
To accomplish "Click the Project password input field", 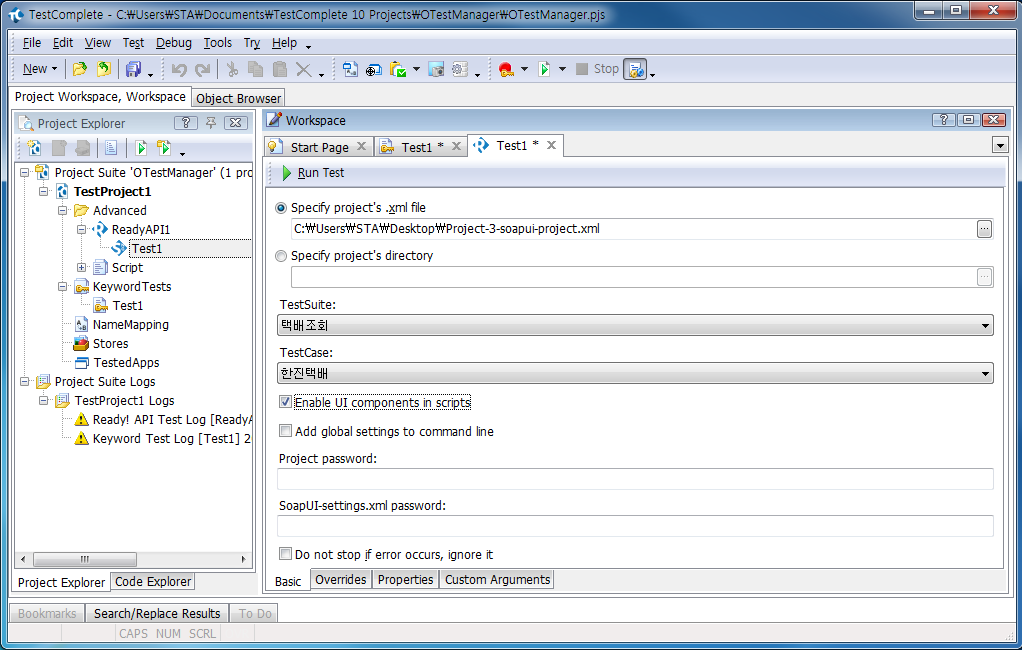I will point(635,479).
